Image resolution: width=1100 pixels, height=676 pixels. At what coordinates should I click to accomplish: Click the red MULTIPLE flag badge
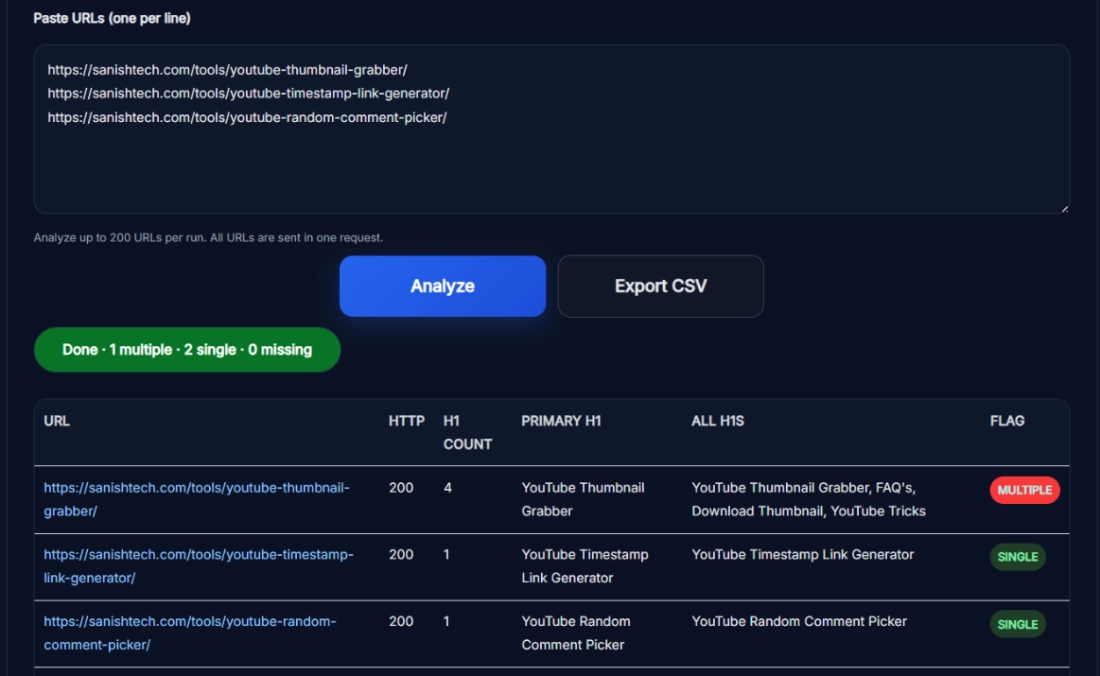point(1024,490)
